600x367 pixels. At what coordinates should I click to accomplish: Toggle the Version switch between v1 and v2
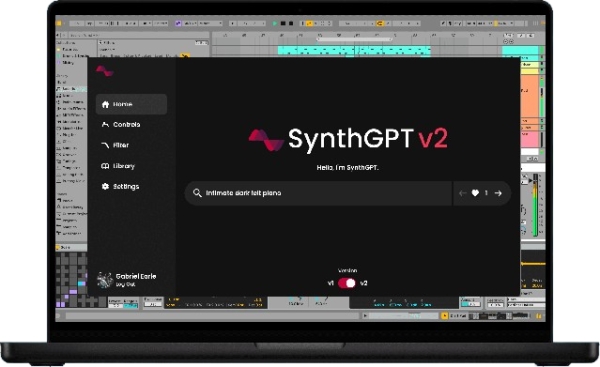tap(347, 283)
